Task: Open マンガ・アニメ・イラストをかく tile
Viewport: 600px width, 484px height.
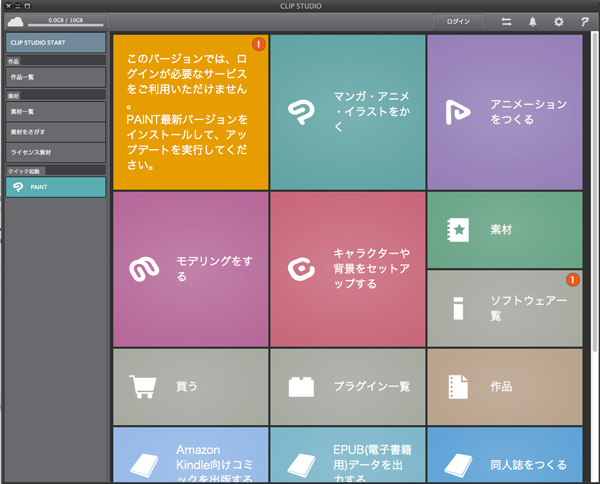Action: (x=347, y=112)
